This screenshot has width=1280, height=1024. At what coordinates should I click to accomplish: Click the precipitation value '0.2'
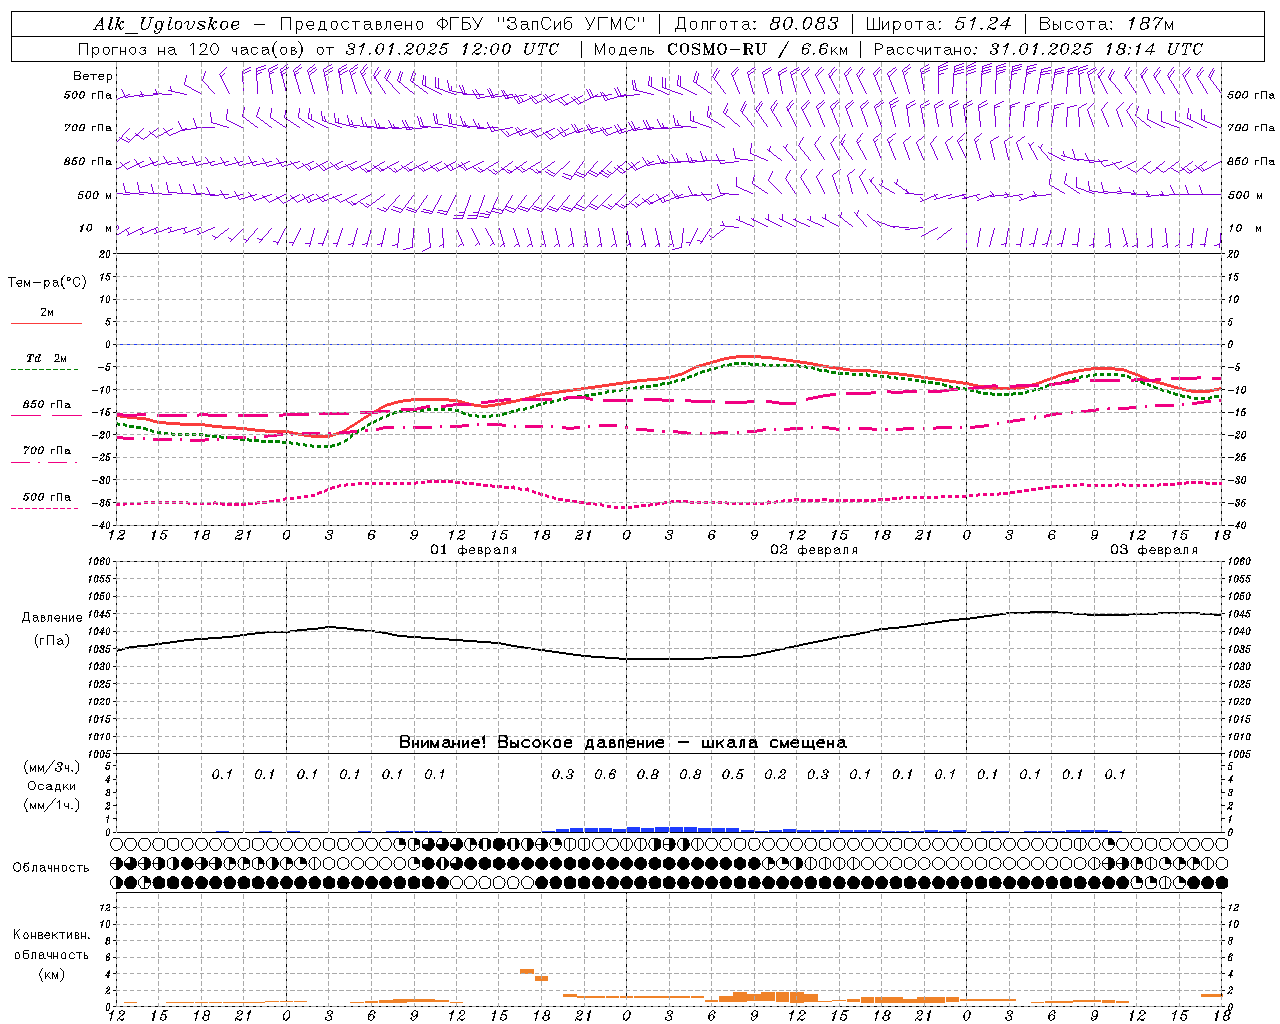pos(775,774)
